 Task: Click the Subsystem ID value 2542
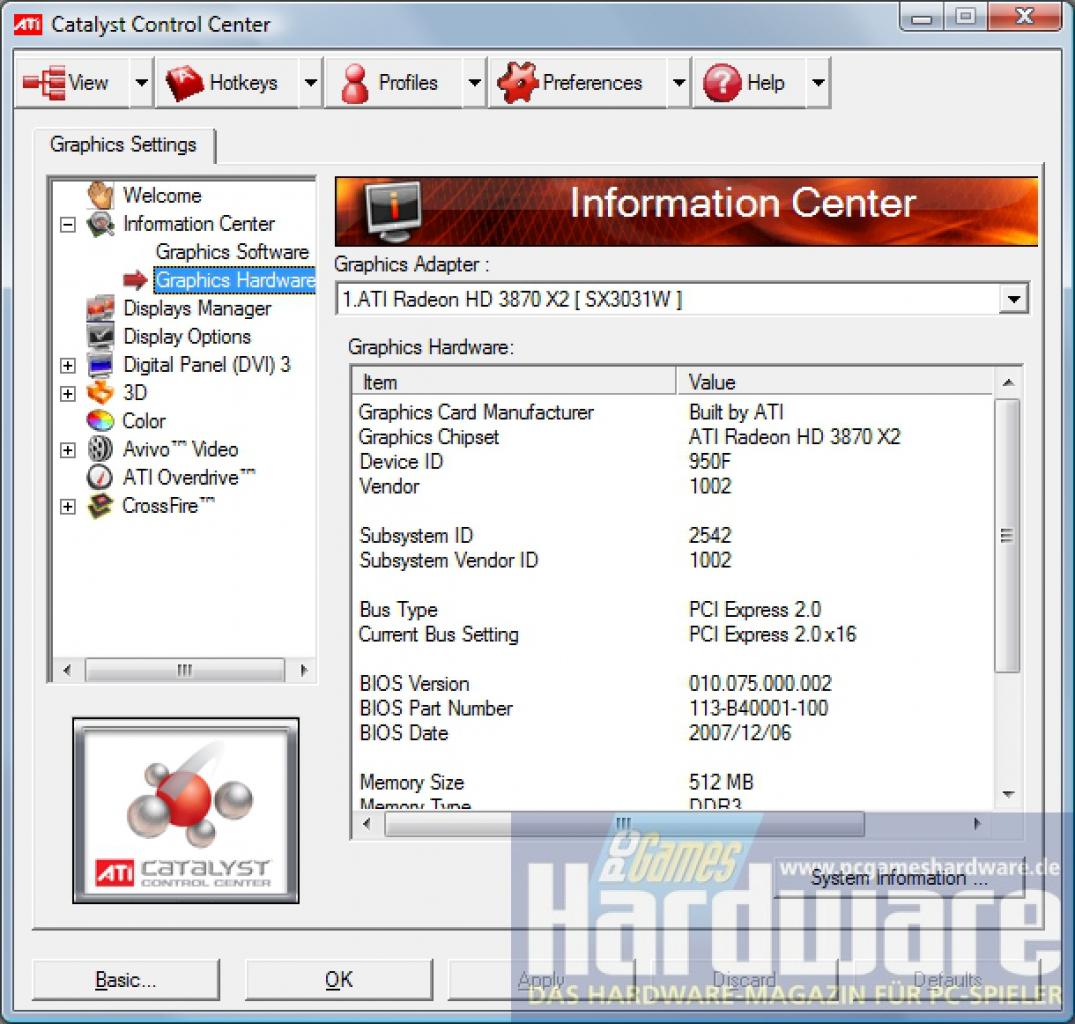coord(710,535)
